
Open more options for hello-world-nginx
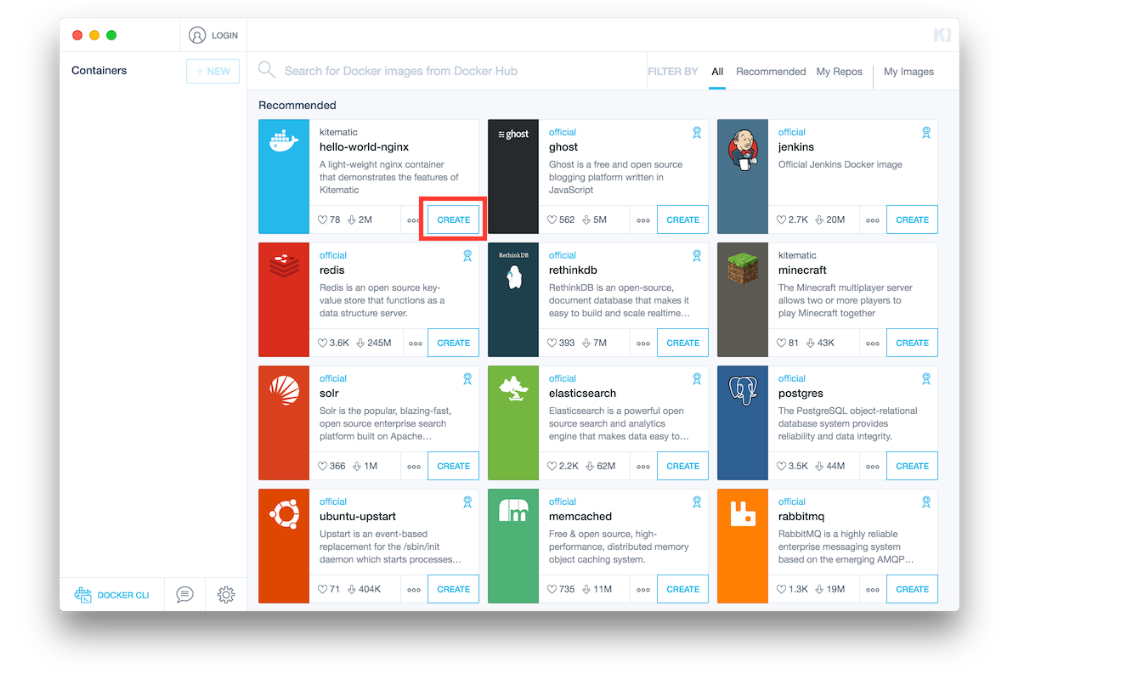coord(412,220)
